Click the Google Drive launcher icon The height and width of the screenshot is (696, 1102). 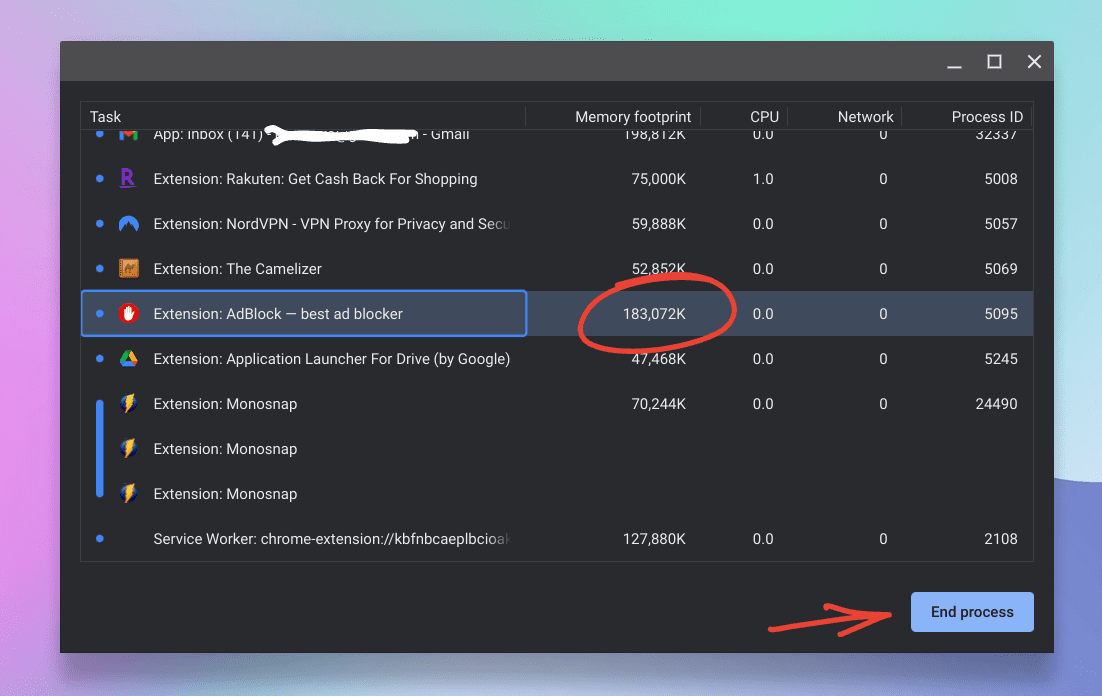coord(129,359)
